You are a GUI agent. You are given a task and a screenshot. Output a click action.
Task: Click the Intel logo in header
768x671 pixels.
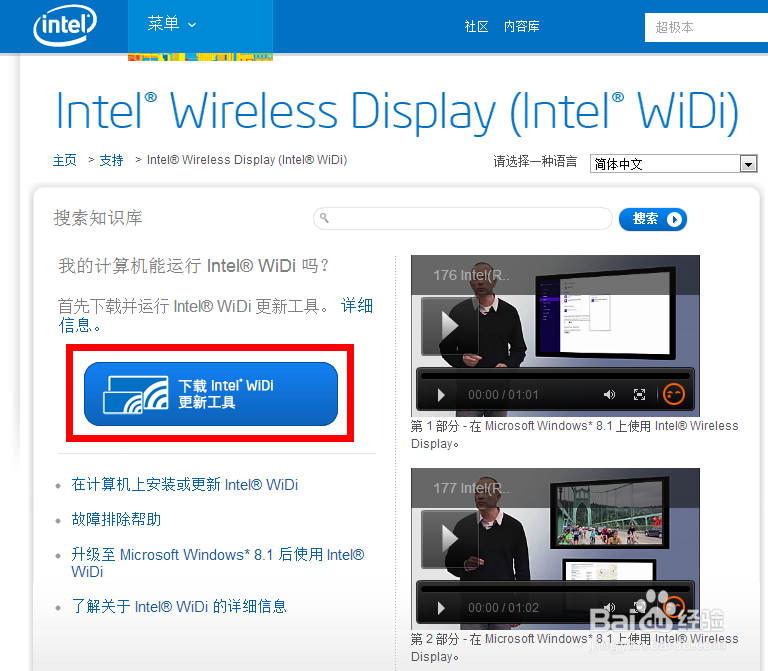pyautogui.click(x=65, y=25)
